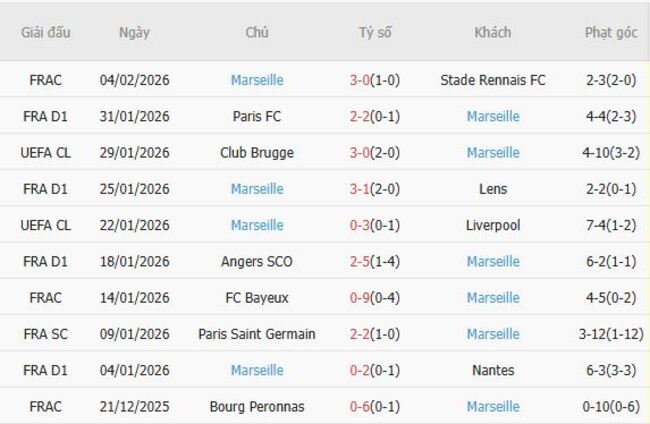The width and height of the screenshot is (650, 424).
Task: Click home team Marseille in the 25/01/2026 row
Action: click(x=257, y=189)
